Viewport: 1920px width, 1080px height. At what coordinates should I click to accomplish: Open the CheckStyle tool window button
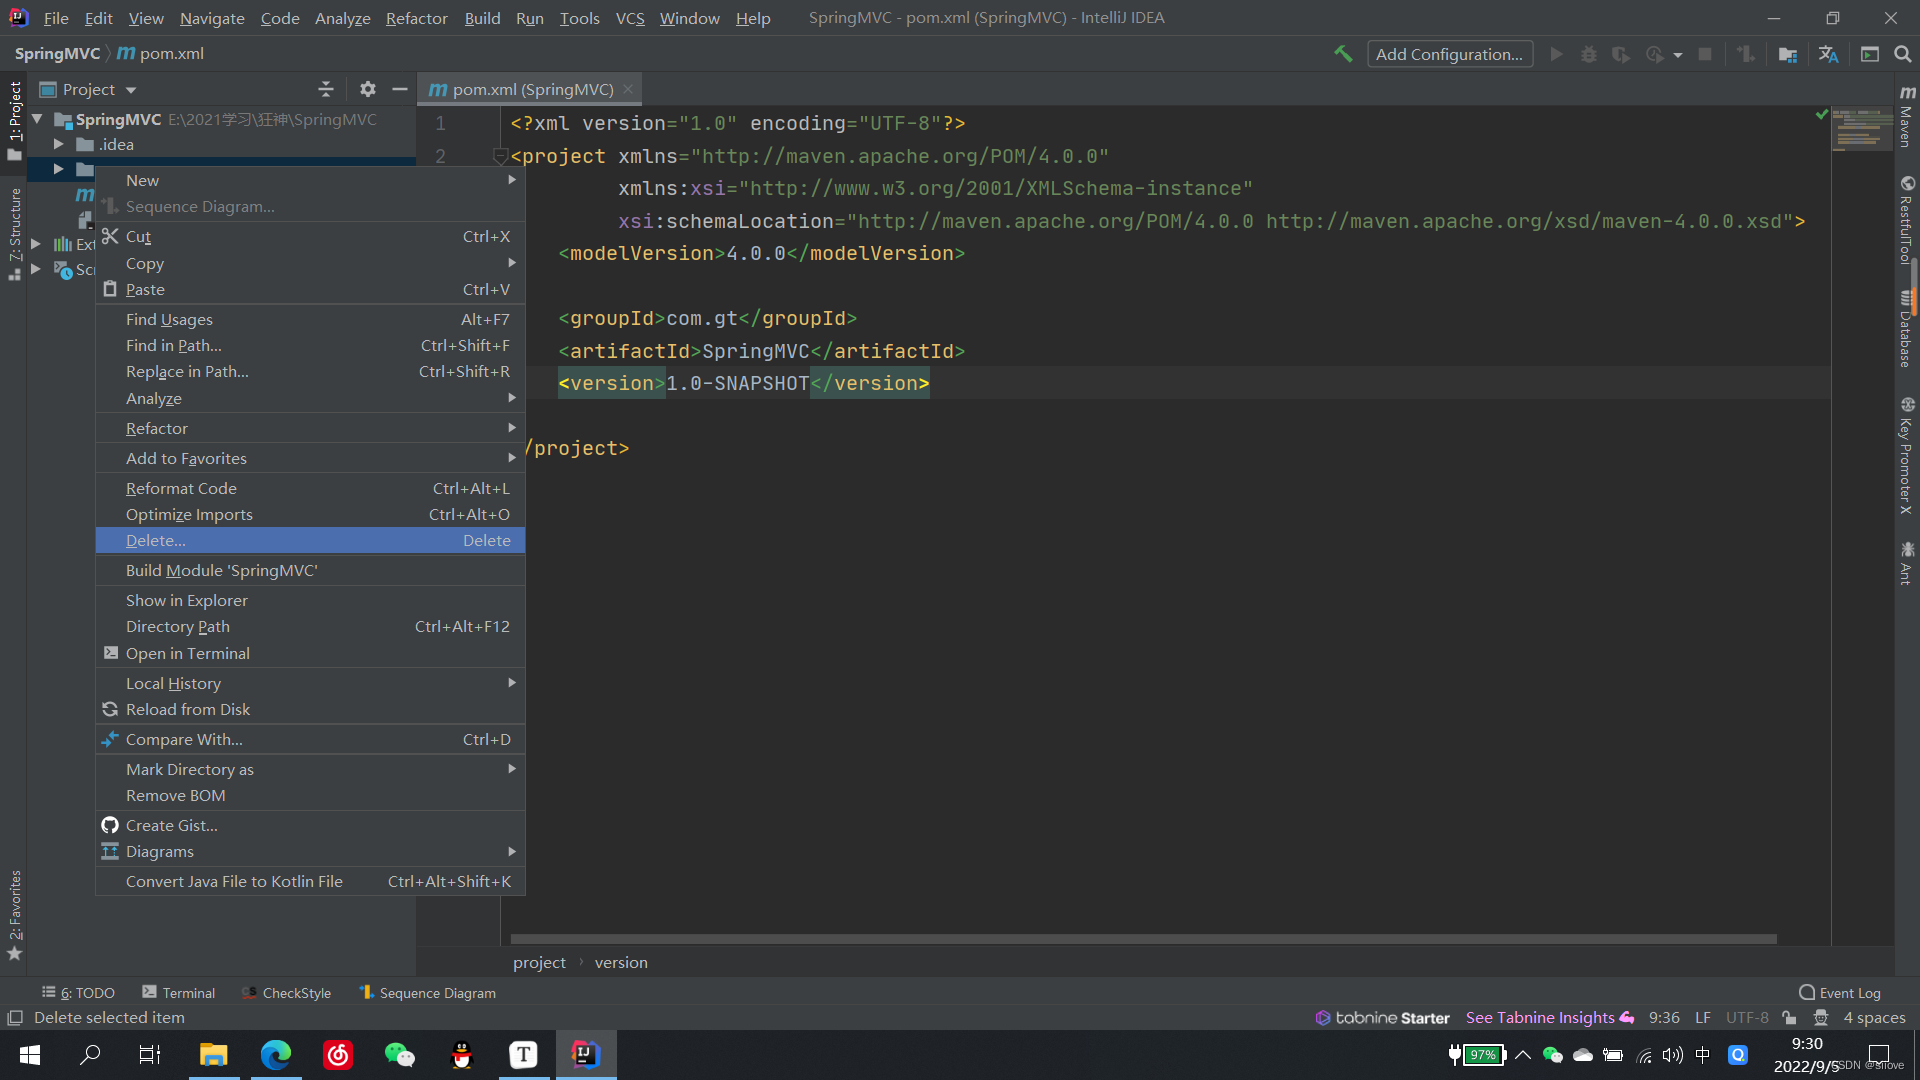[x=287, y=993]
